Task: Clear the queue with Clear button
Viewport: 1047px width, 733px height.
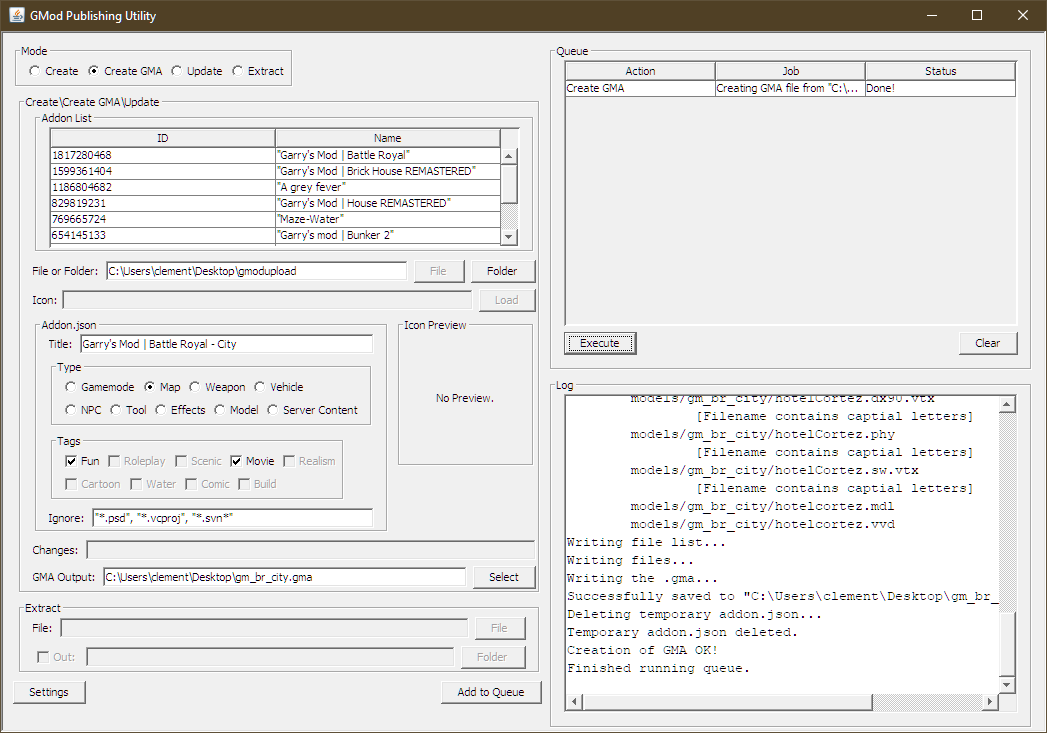Action: [x=988, y=343]
